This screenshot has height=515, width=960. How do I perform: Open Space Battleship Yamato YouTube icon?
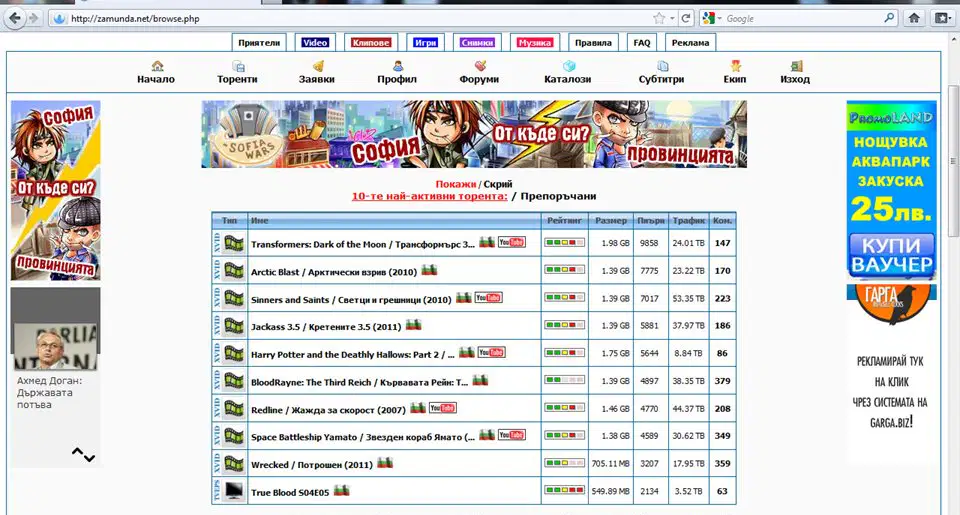(x=511, y=435)
